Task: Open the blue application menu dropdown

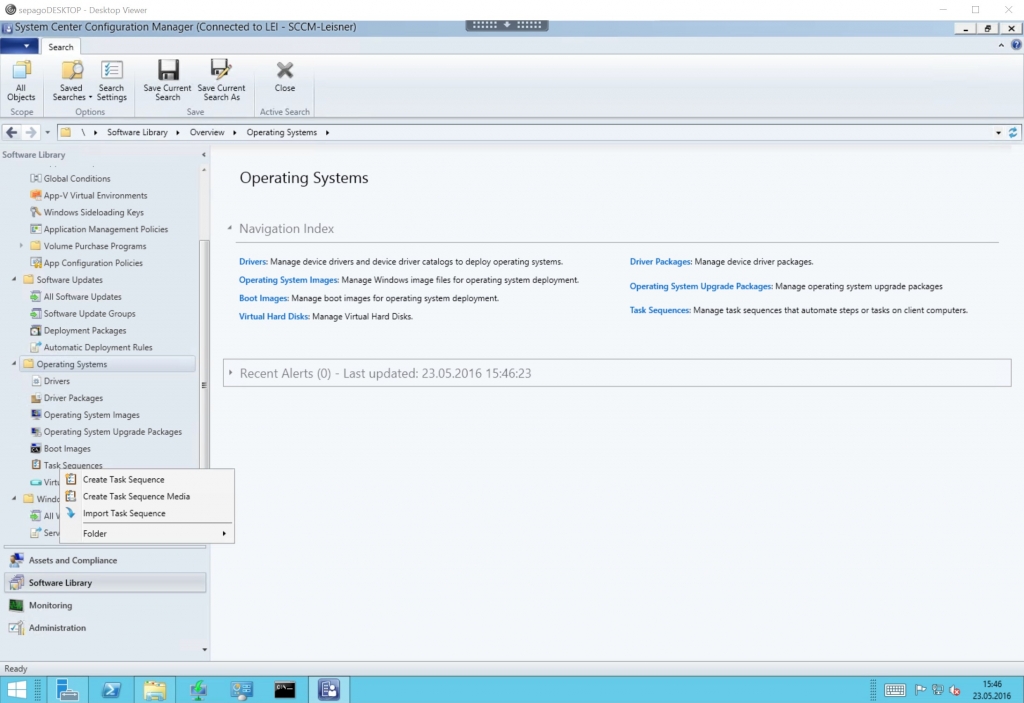Action: point(19,46)
